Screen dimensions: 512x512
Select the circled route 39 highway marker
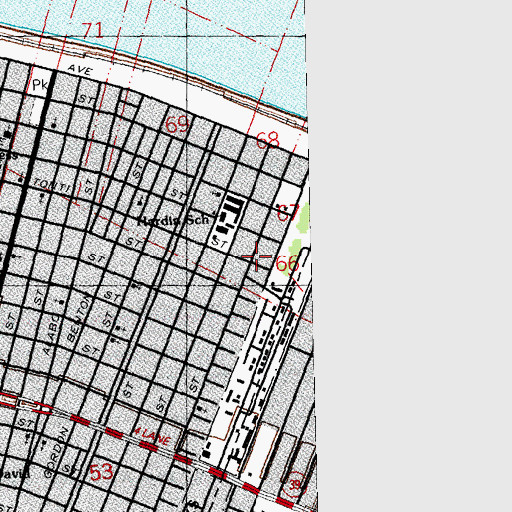[x=295, y=484]
